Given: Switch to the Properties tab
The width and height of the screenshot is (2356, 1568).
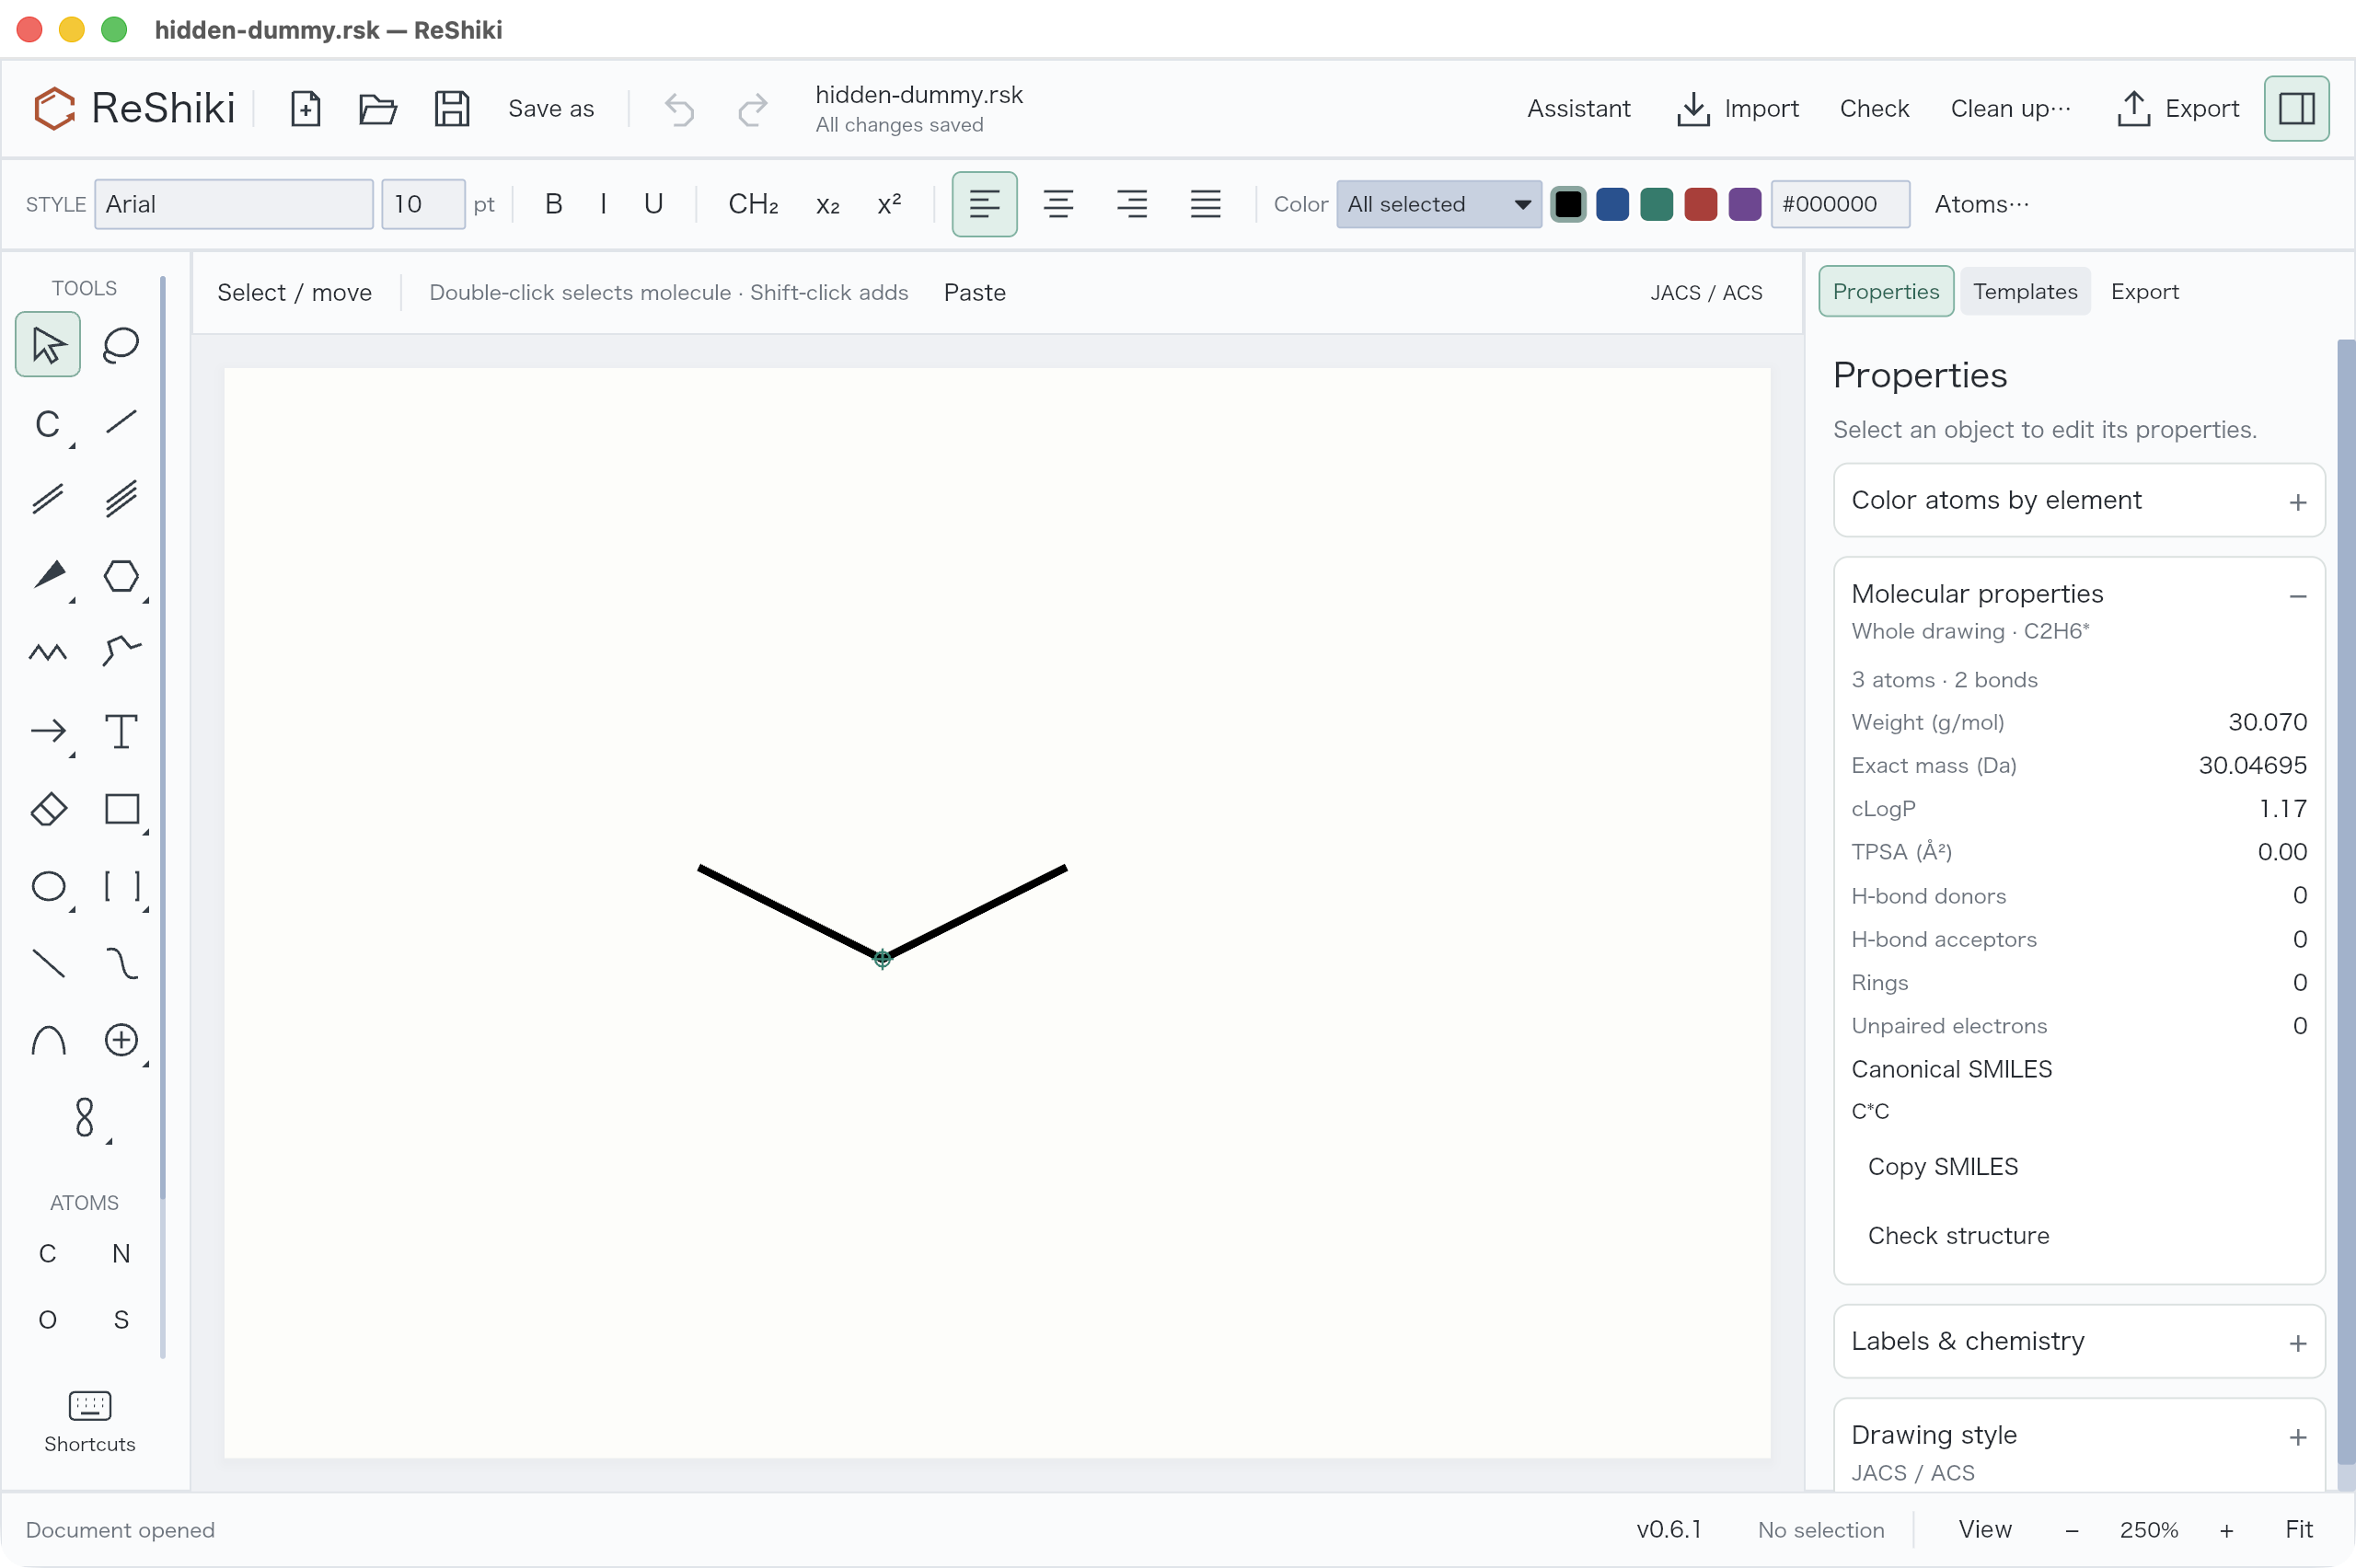Looking at the screenshot, I should [x=1885, y=291].
